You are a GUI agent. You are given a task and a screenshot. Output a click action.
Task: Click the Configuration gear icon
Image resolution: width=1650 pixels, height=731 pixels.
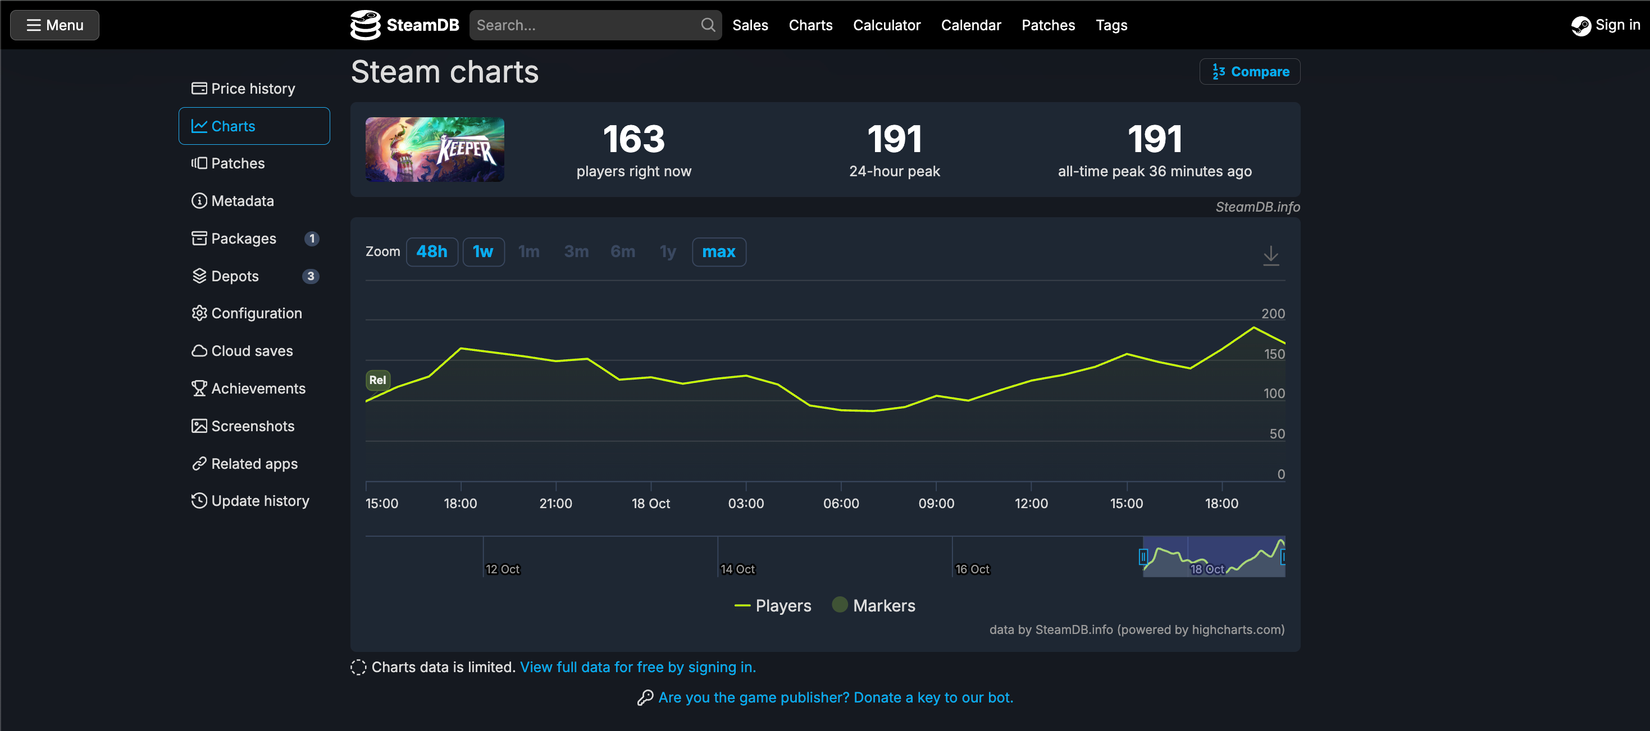coord(199,313)
